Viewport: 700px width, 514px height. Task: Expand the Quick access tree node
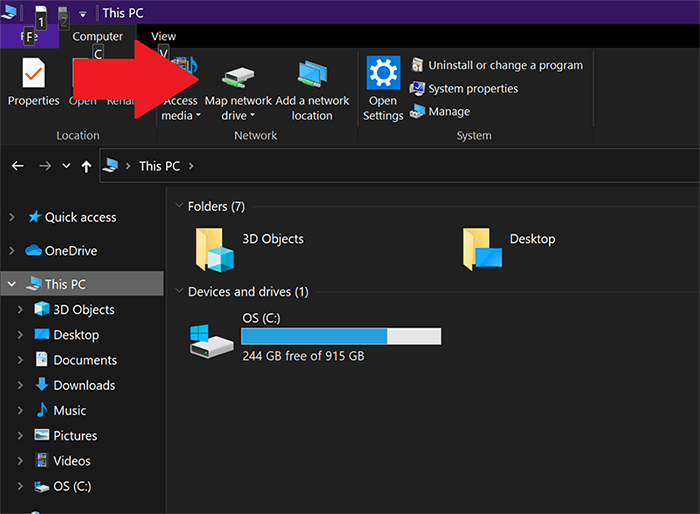click(12, 217)
